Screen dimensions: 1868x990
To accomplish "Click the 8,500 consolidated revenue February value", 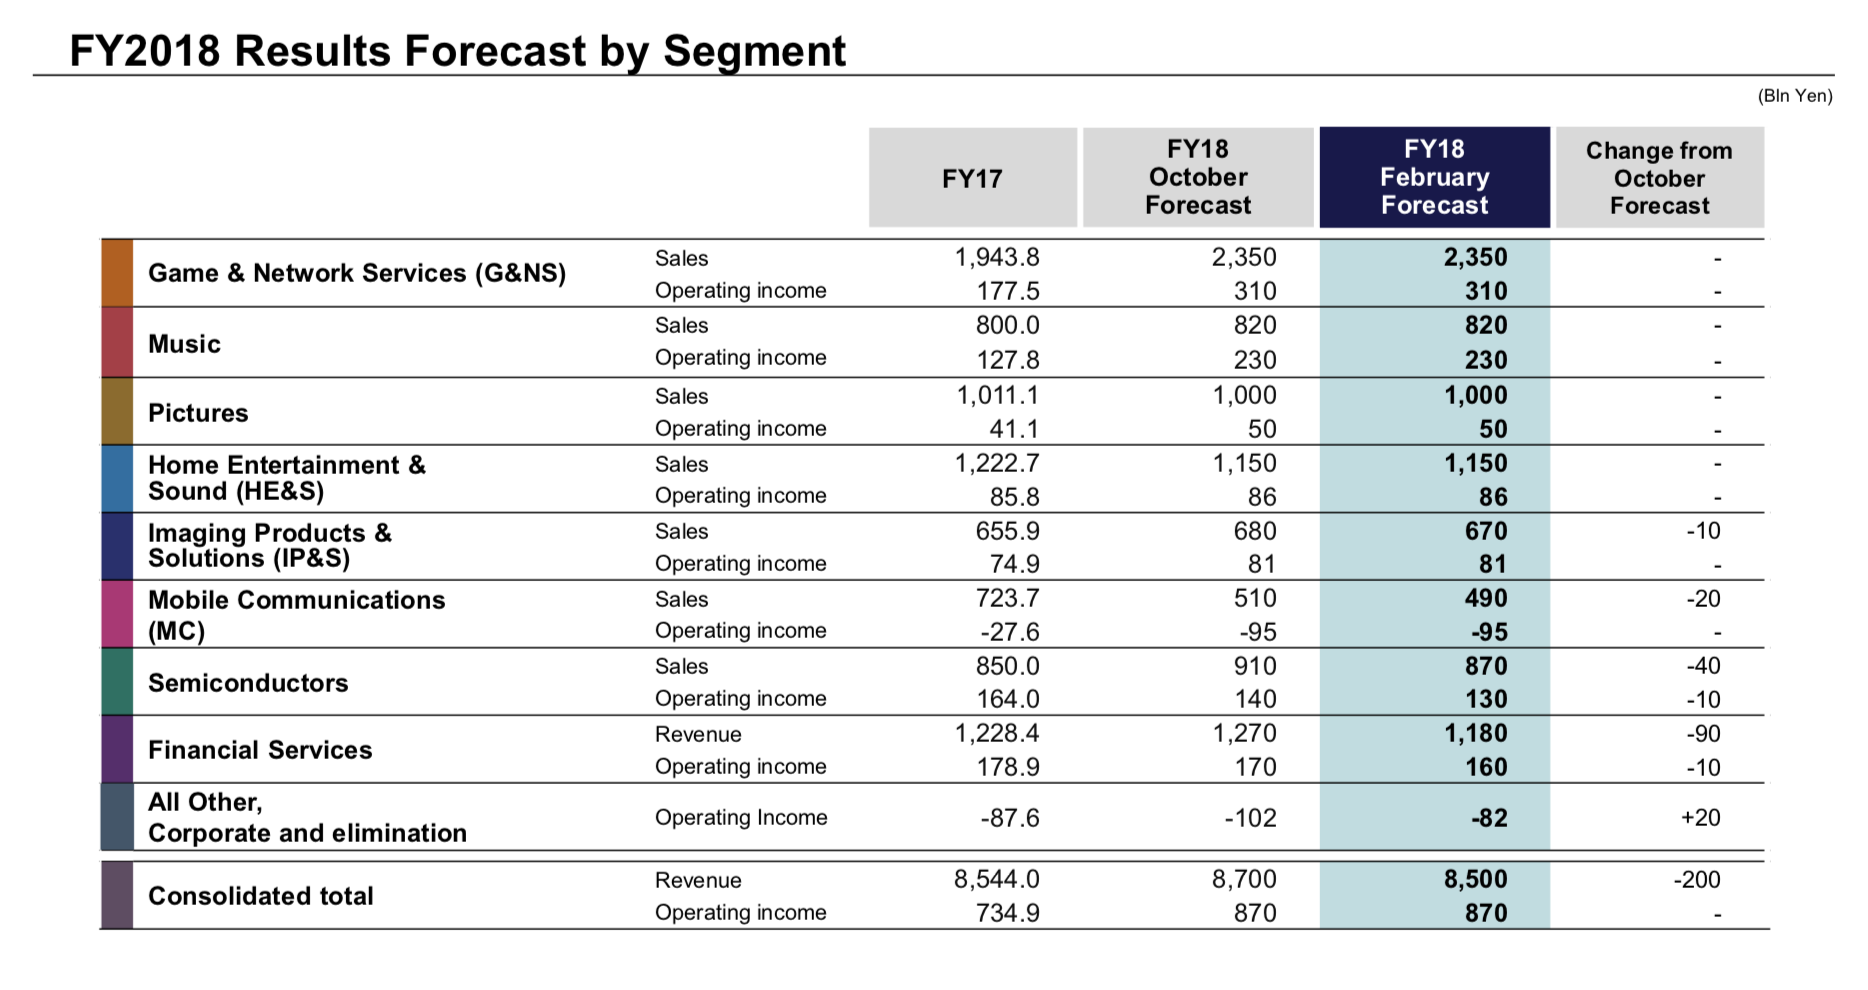I will point(1475,879).
